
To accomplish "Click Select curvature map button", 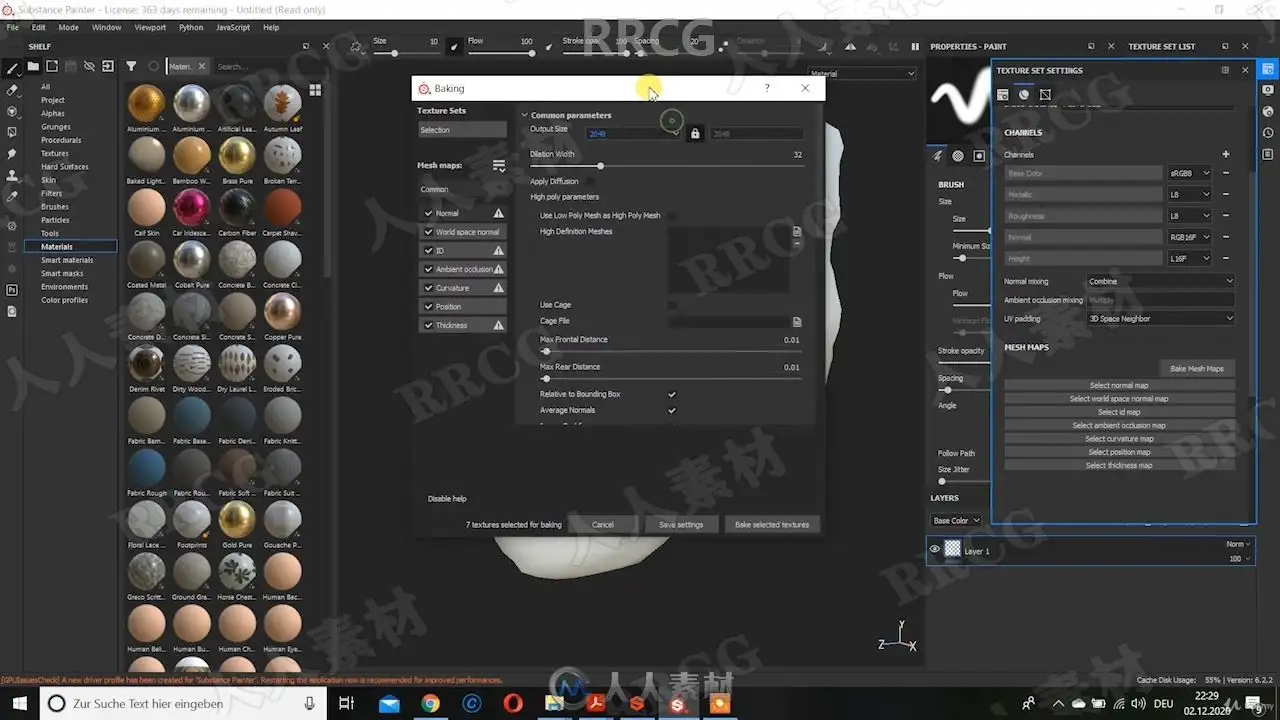I will (x=1119, y=438).
